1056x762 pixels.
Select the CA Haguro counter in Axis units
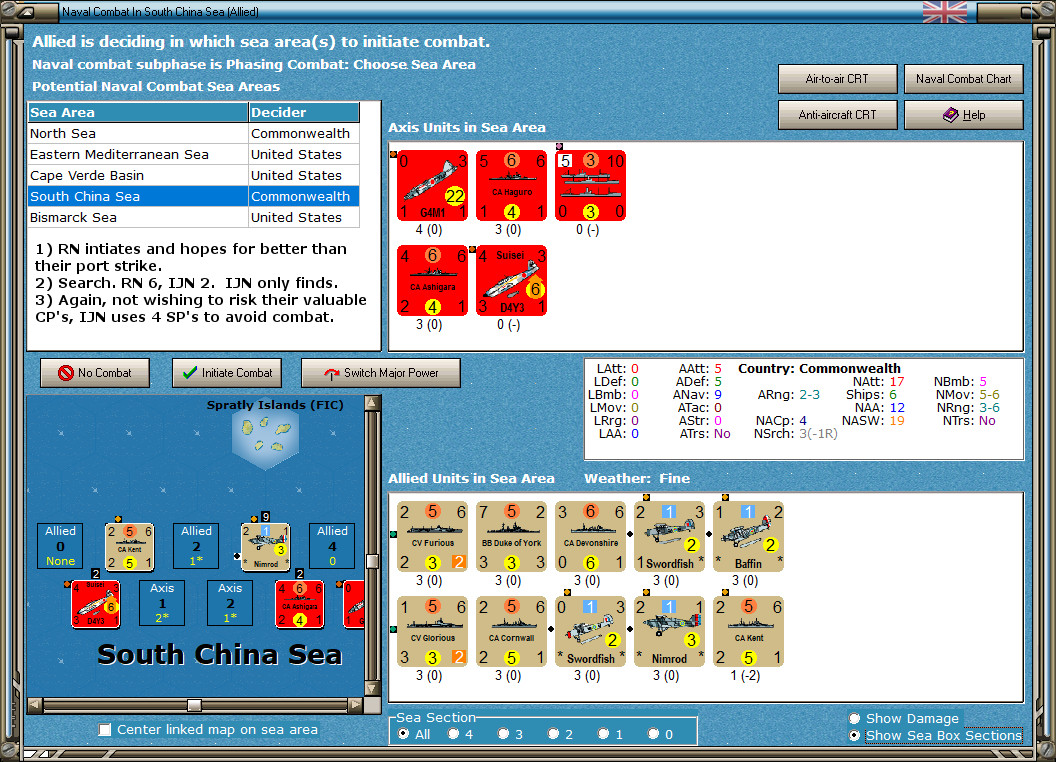click(511, 185)
